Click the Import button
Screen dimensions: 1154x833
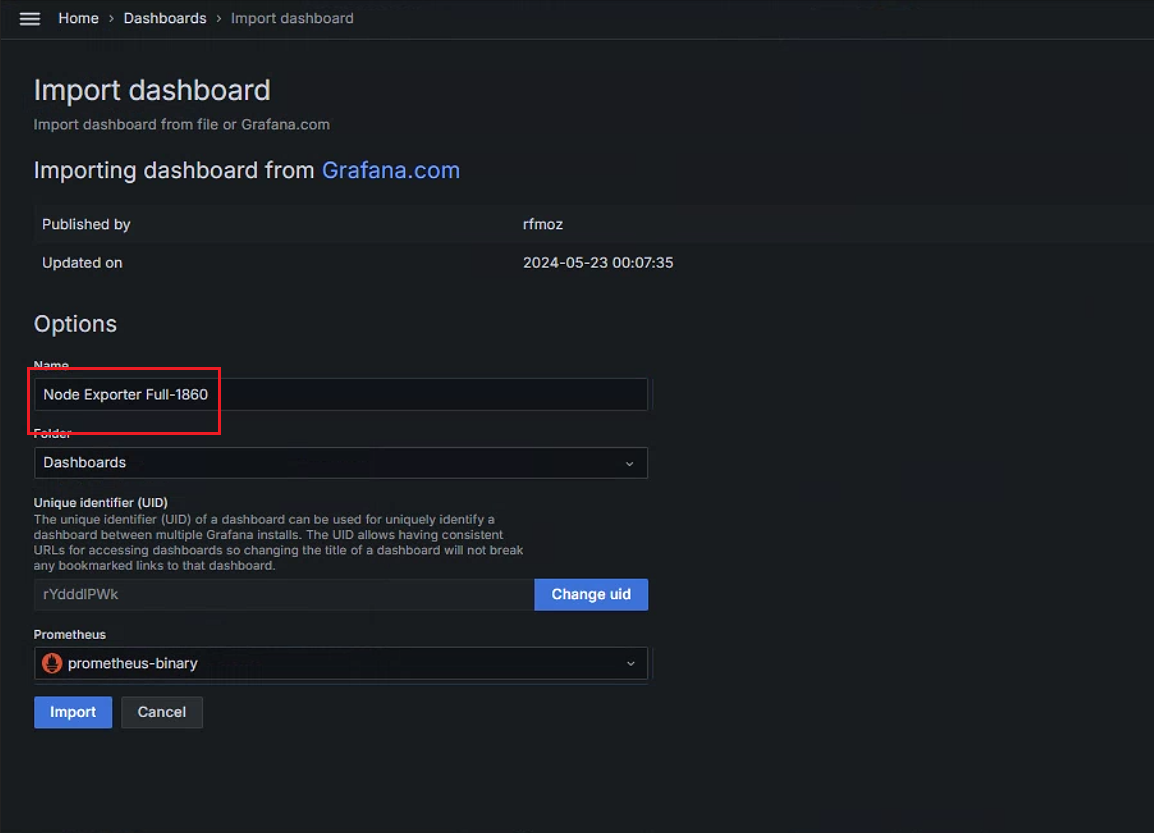(x=73, y=712)
